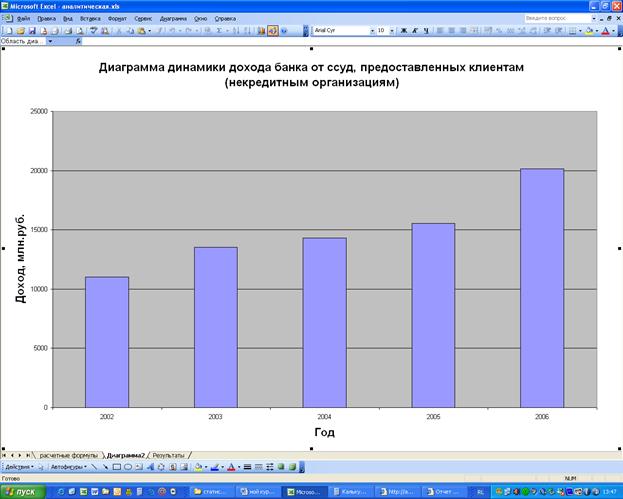The image size is (623, 499).
Task: Select the Диаграмма2 sheet tab
Action: click(126, 455)
